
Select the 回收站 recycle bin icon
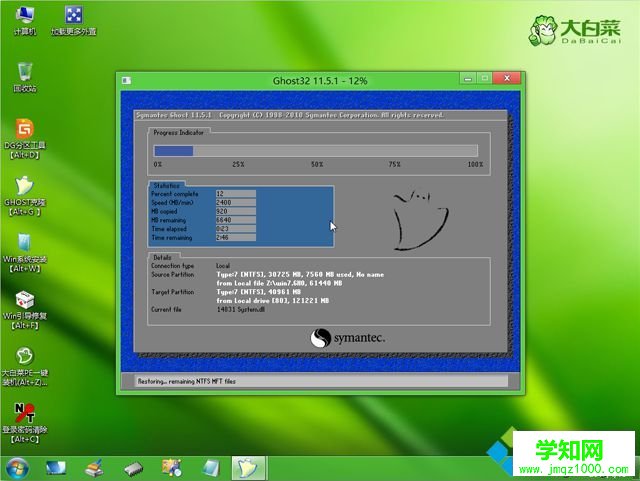[x=25, y=77]
